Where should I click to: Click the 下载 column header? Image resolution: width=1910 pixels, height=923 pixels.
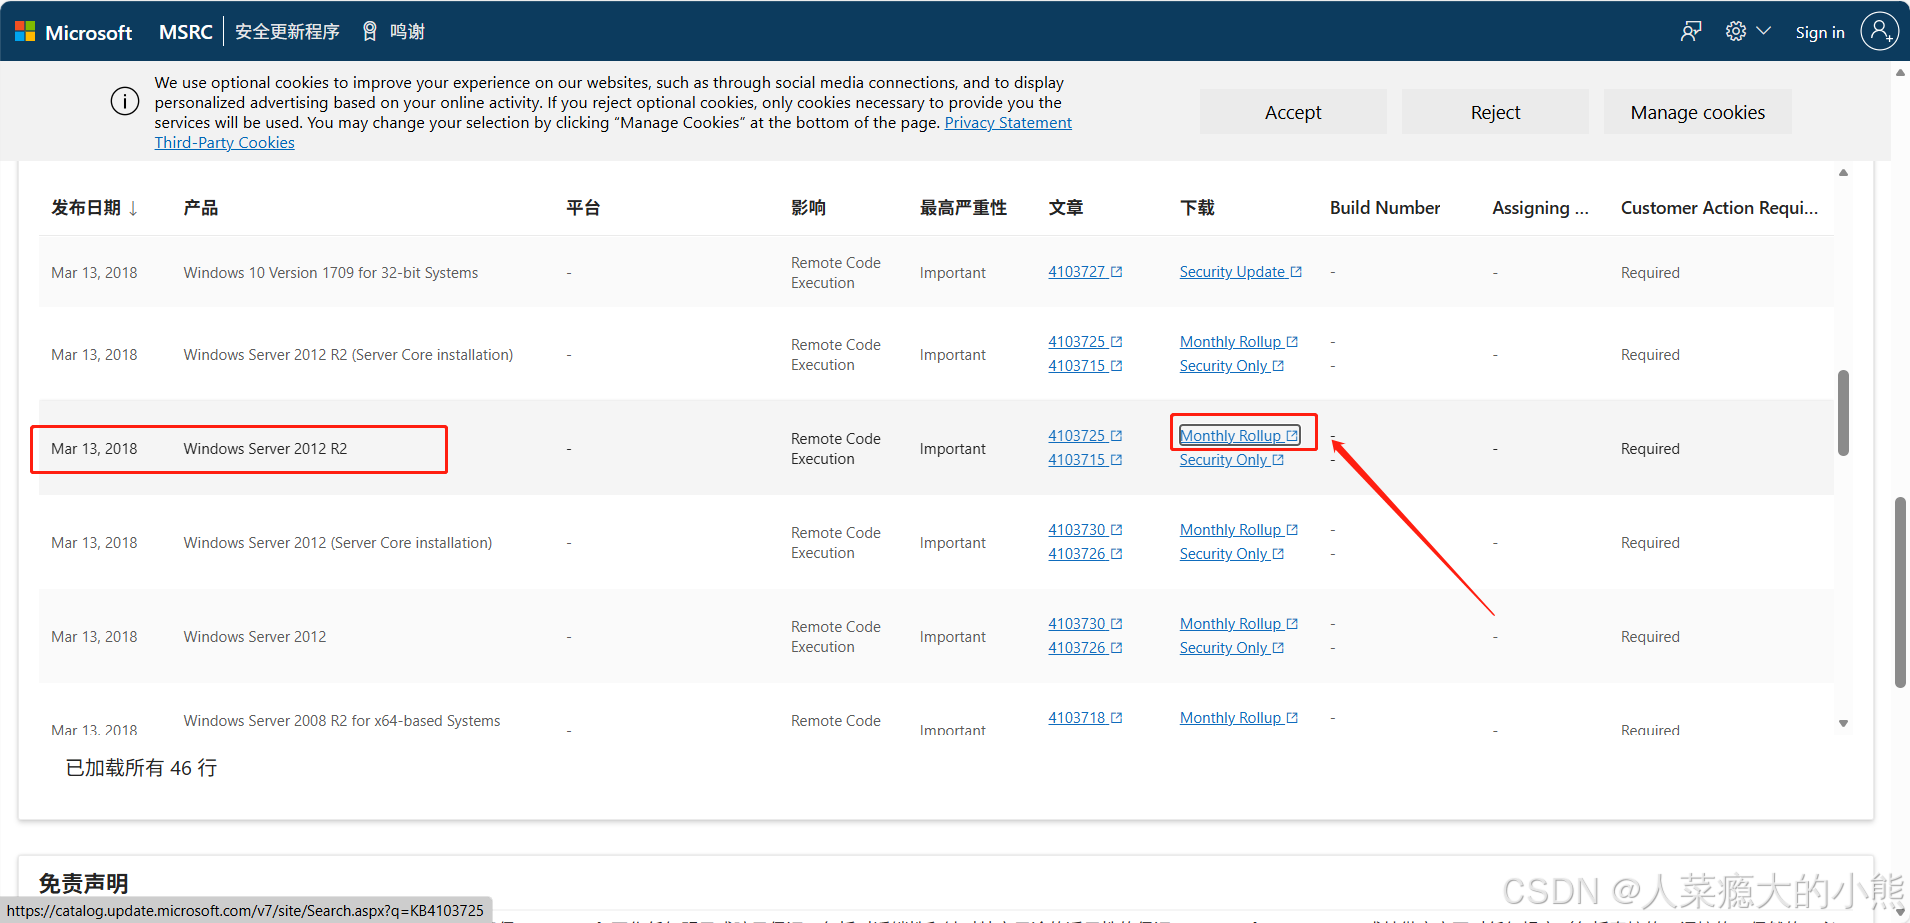(1197, 208)
